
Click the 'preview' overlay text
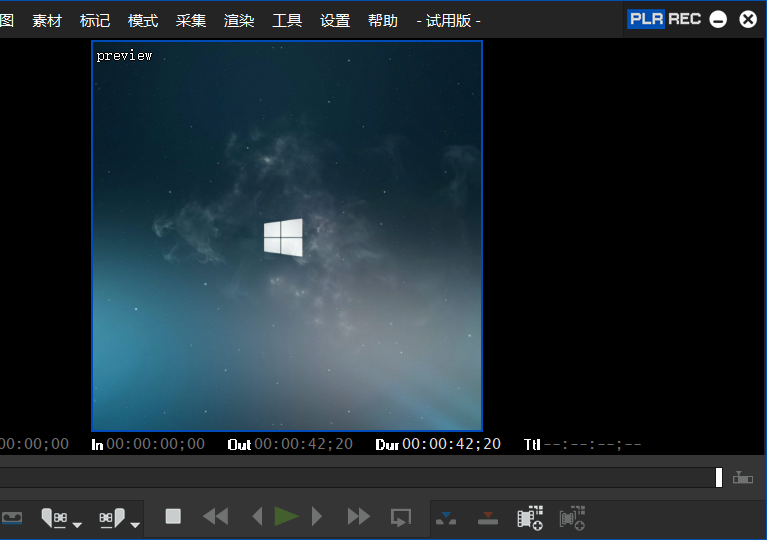click(124, 56)
